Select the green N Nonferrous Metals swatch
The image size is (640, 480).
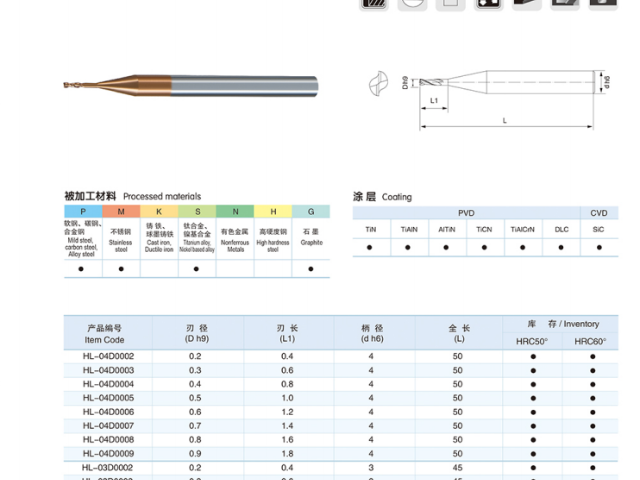235,212
